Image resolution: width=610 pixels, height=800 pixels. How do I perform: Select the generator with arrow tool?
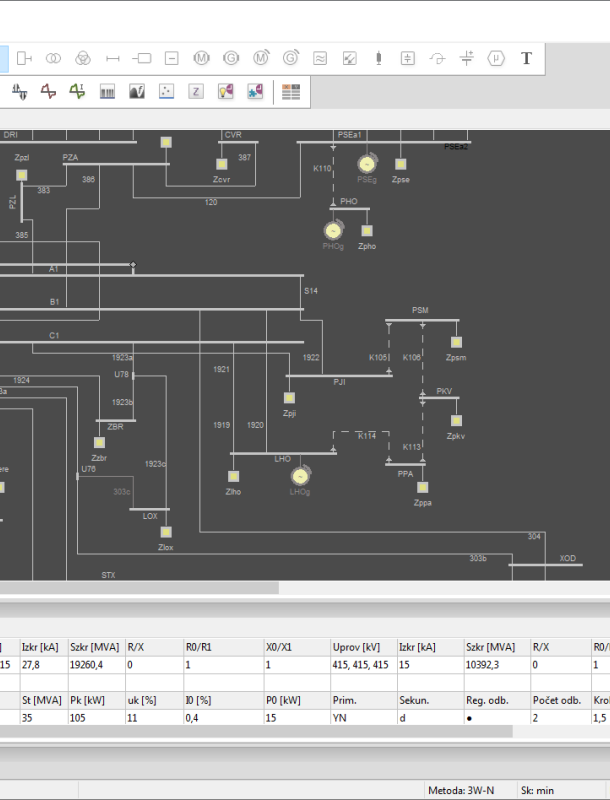291,58
